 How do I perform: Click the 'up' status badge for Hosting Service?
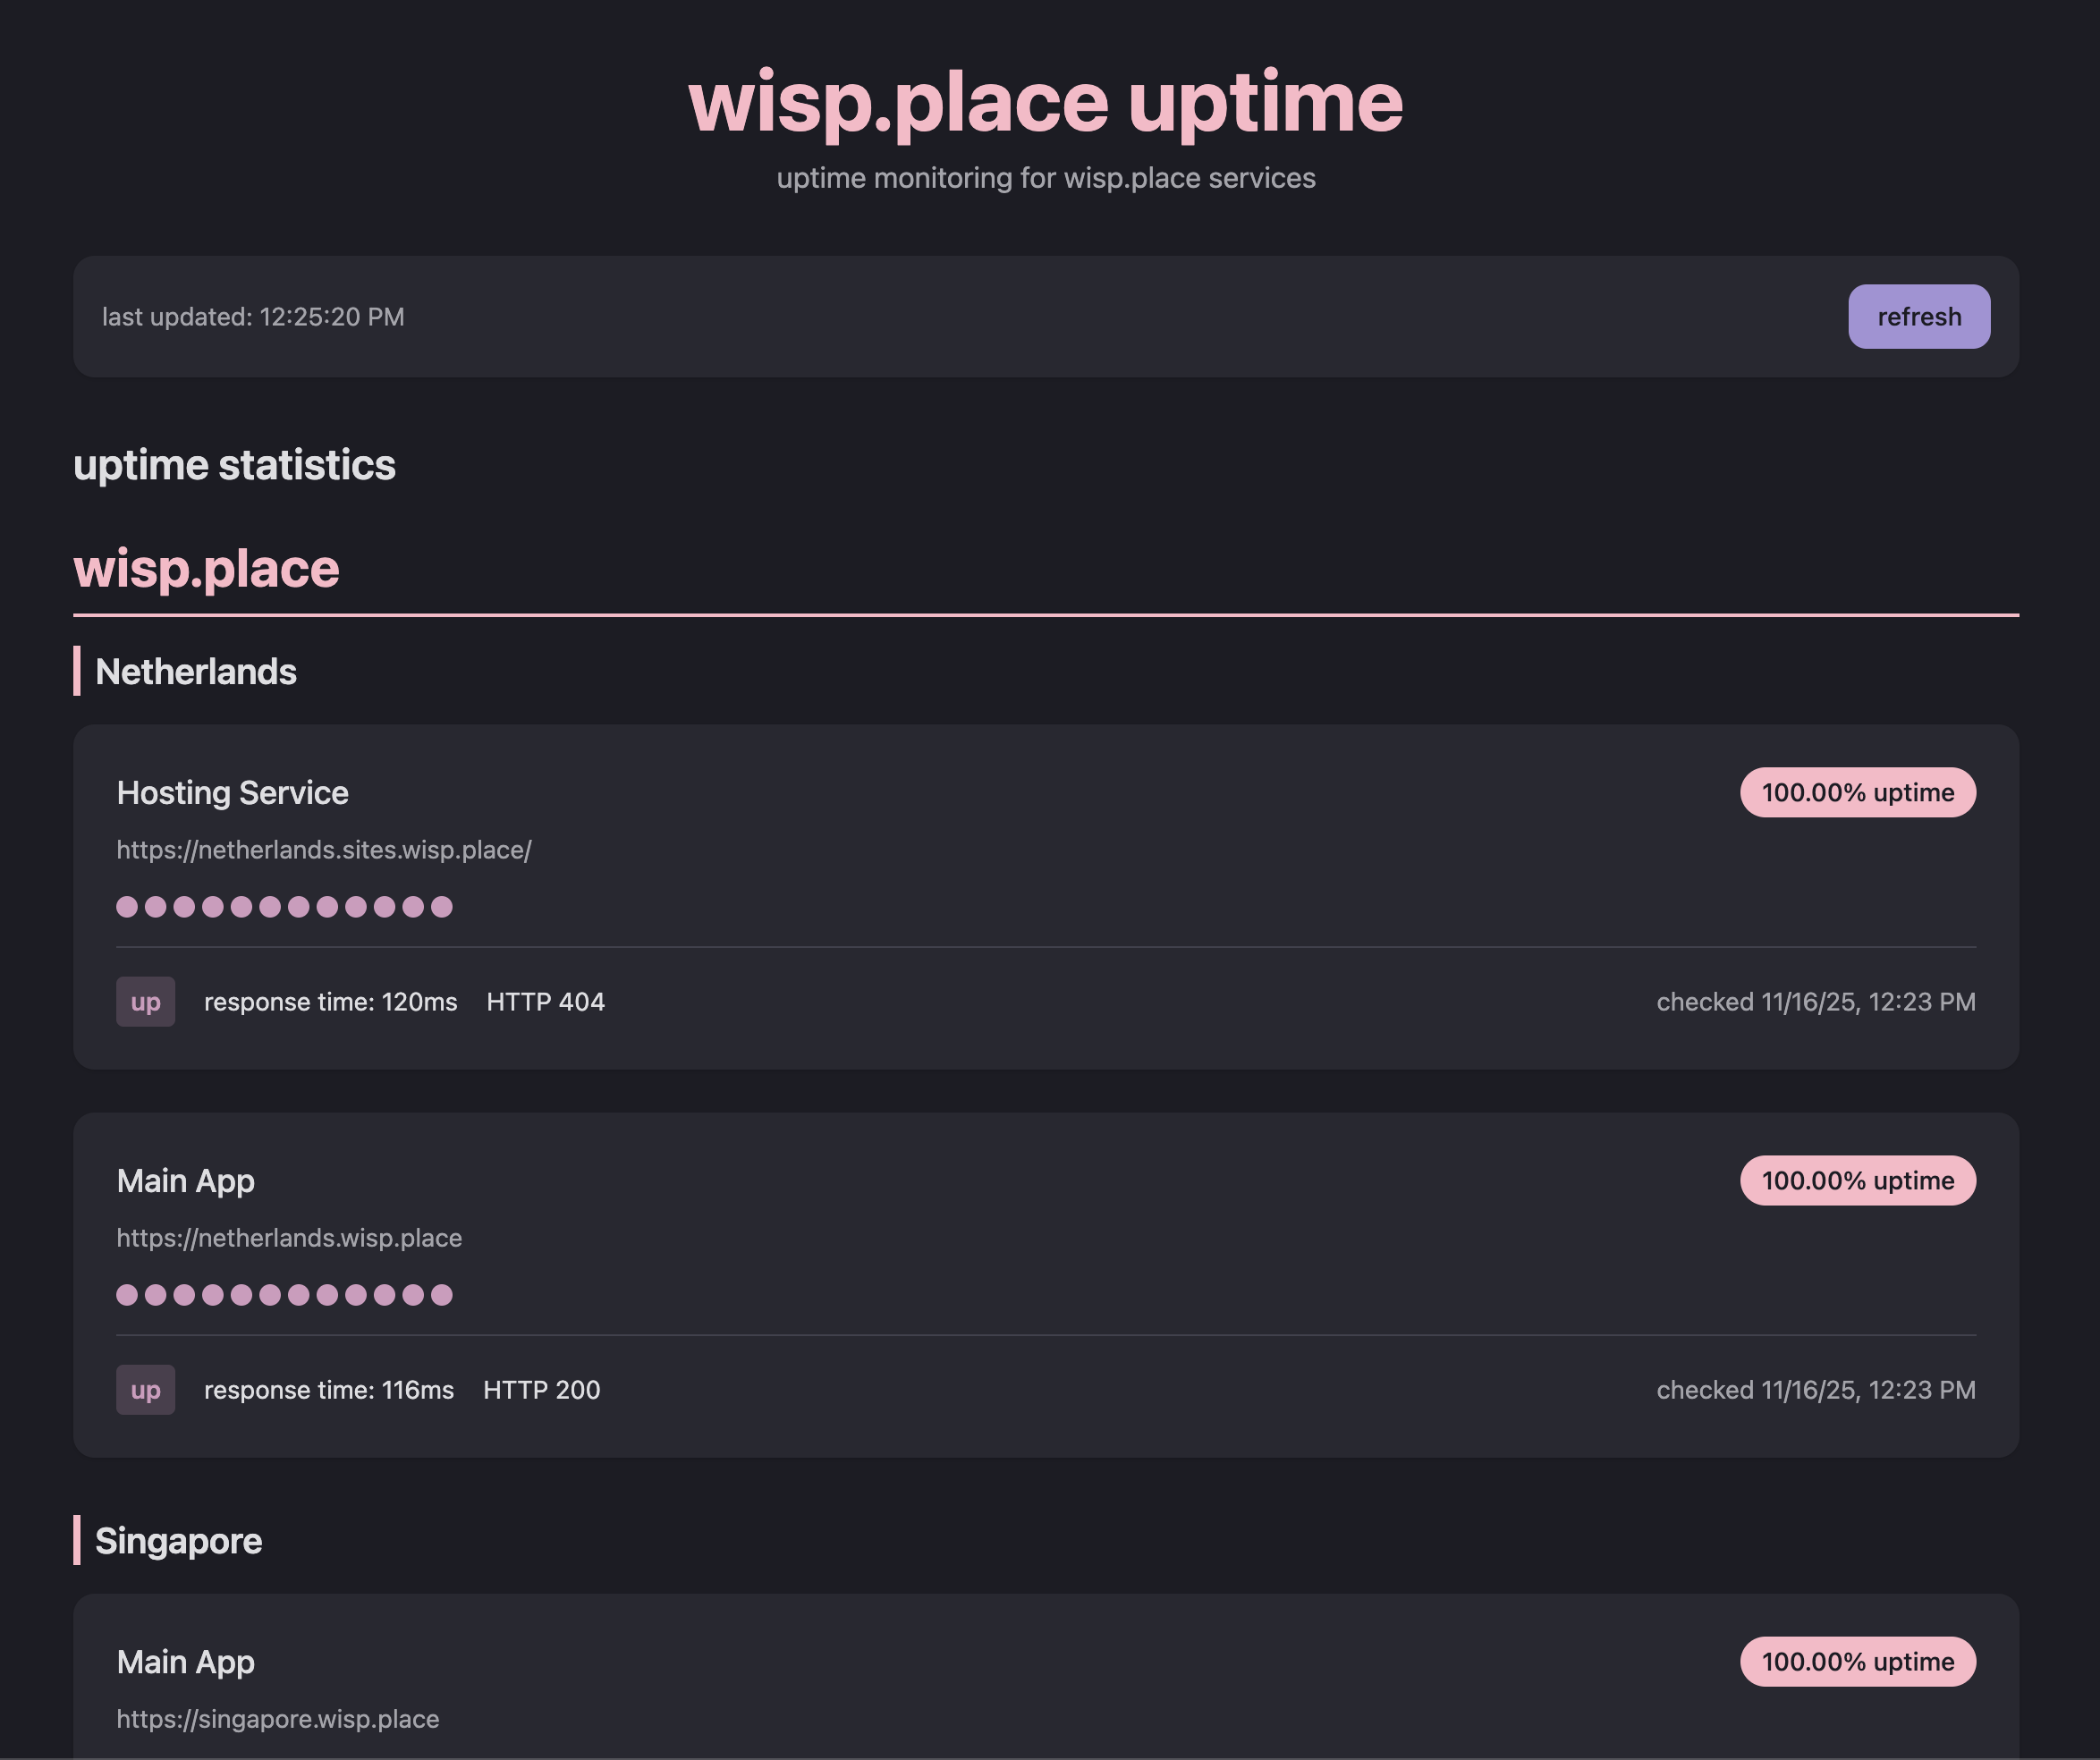point(145,1002)
